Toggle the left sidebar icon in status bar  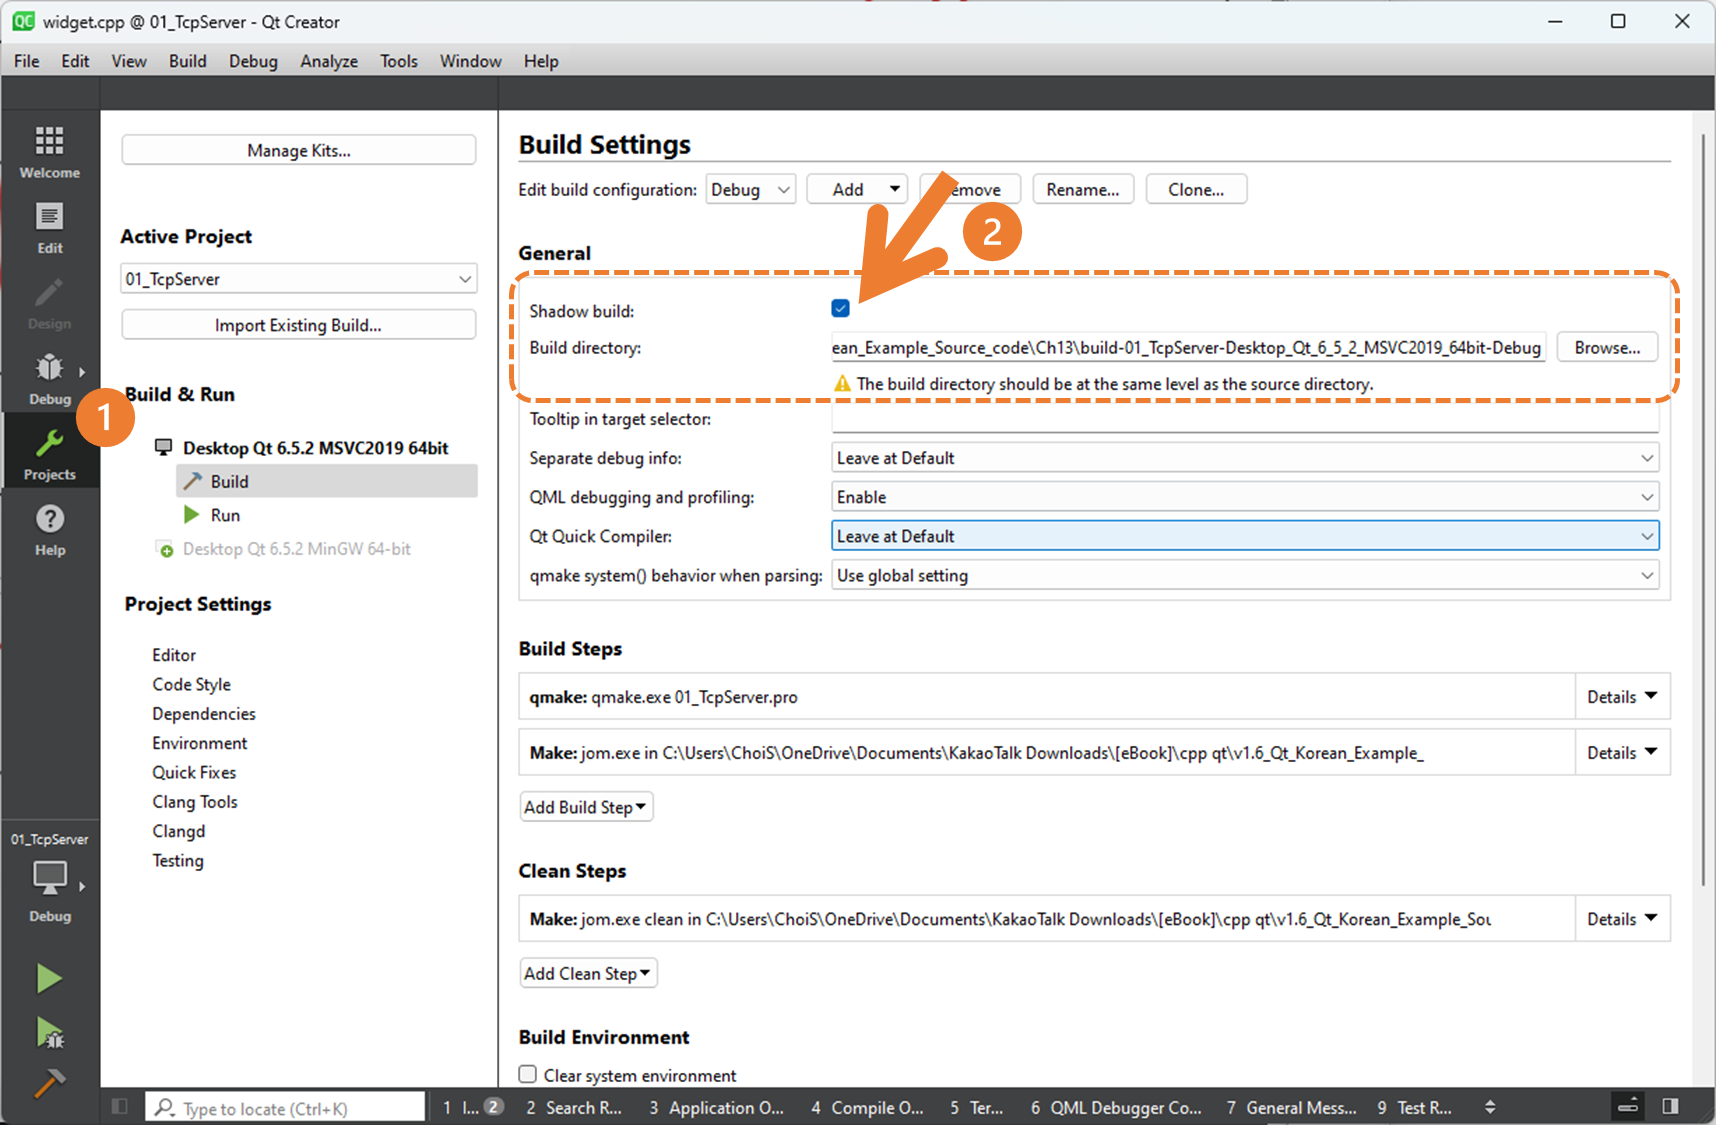(120, 1106)
